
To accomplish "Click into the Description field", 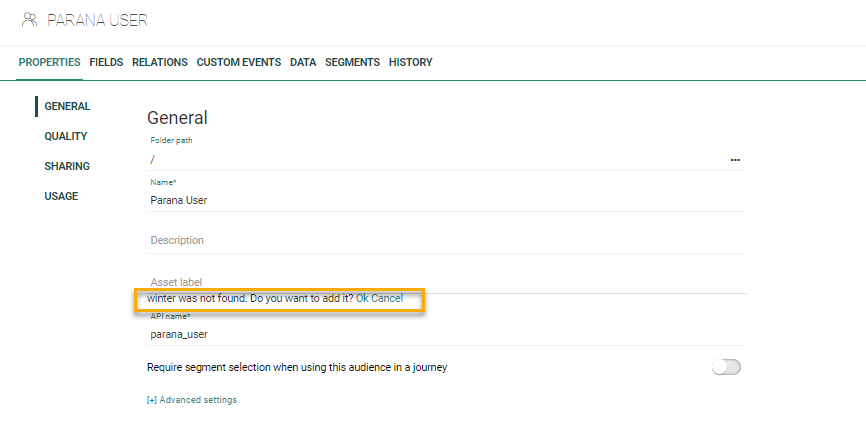I will point(446,241).
